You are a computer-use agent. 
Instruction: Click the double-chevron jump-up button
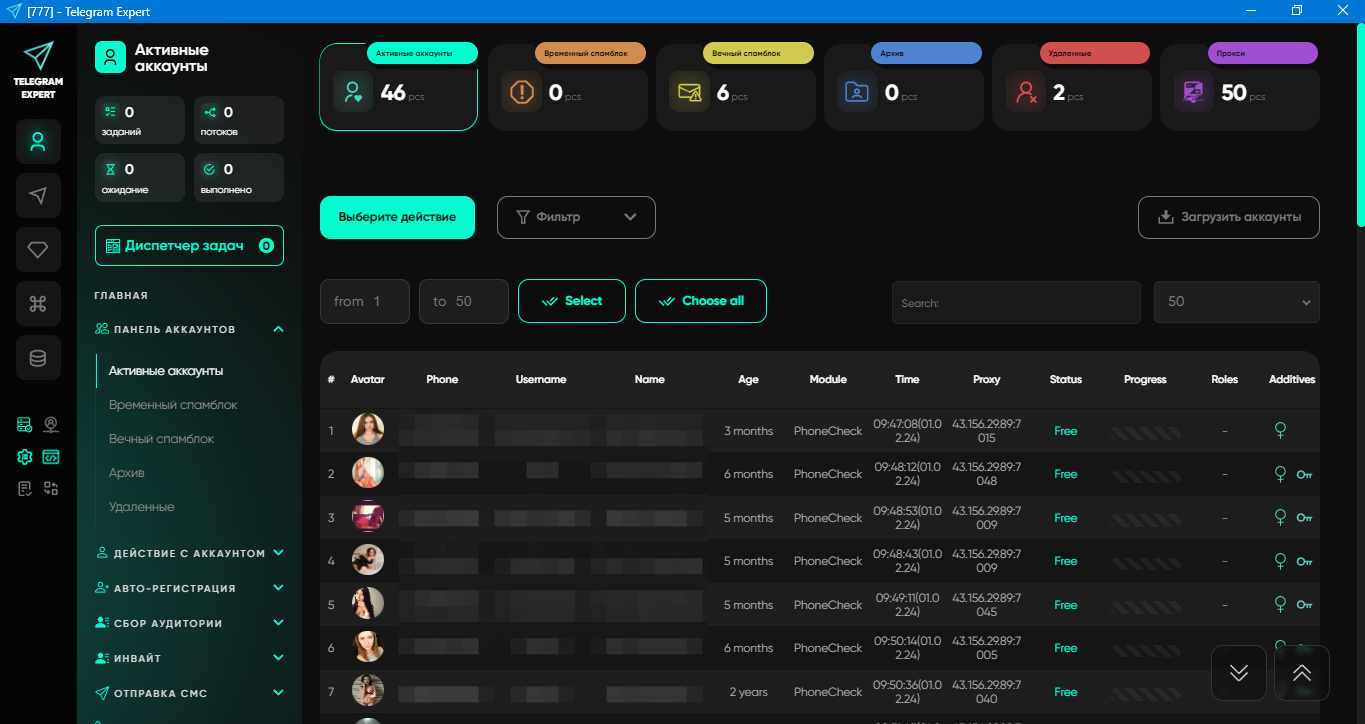1302,673
